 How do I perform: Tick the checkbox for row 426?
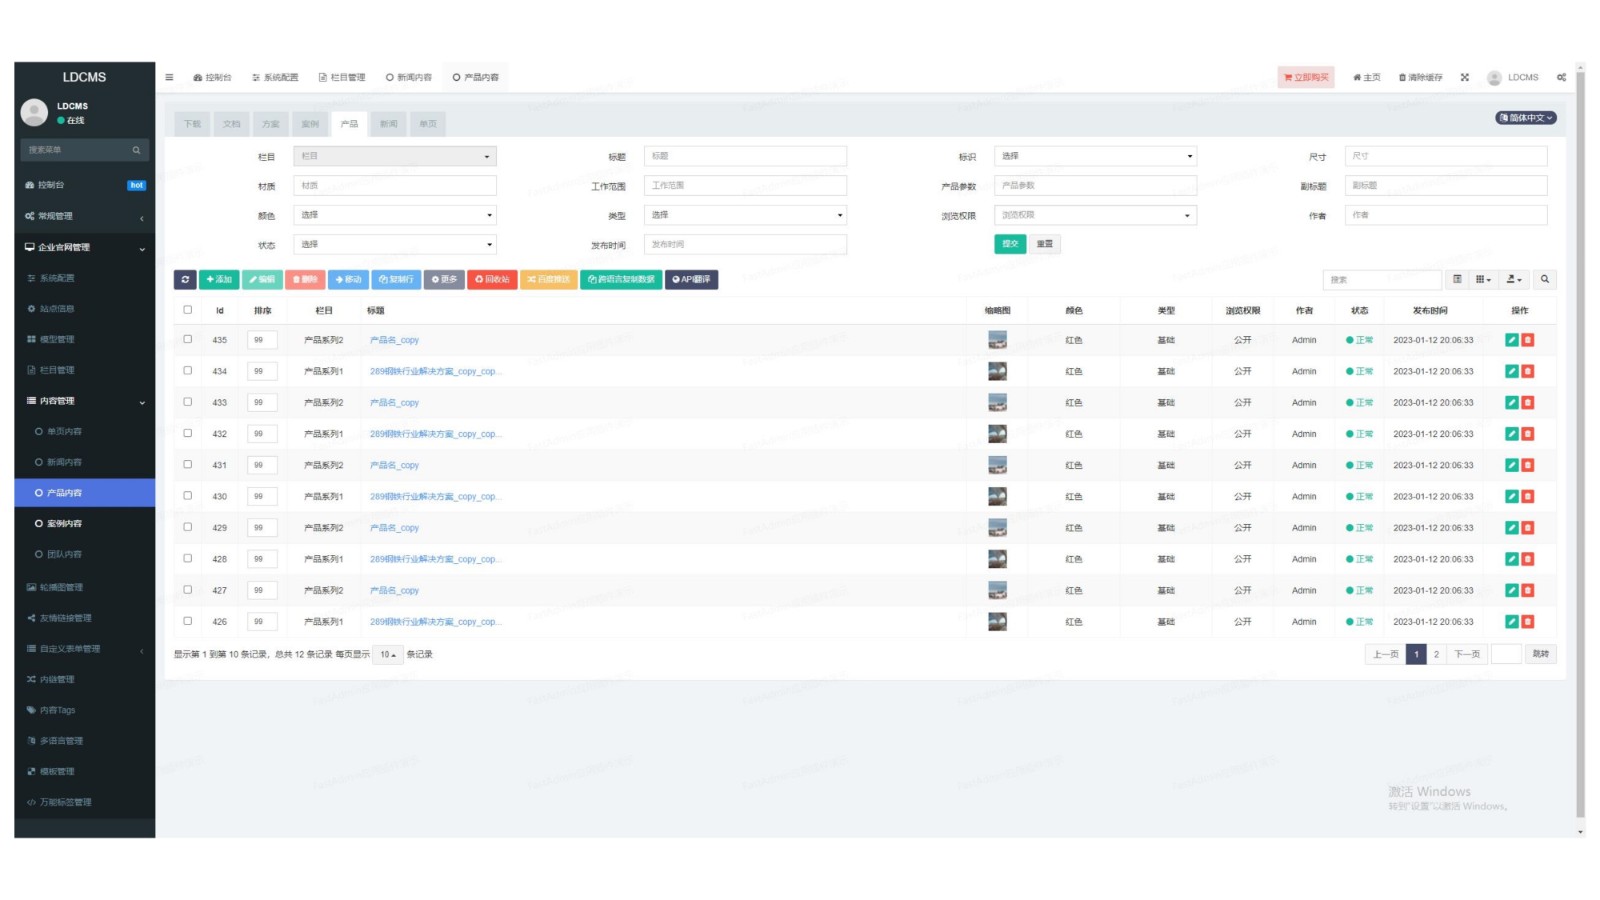click(187, 621)
